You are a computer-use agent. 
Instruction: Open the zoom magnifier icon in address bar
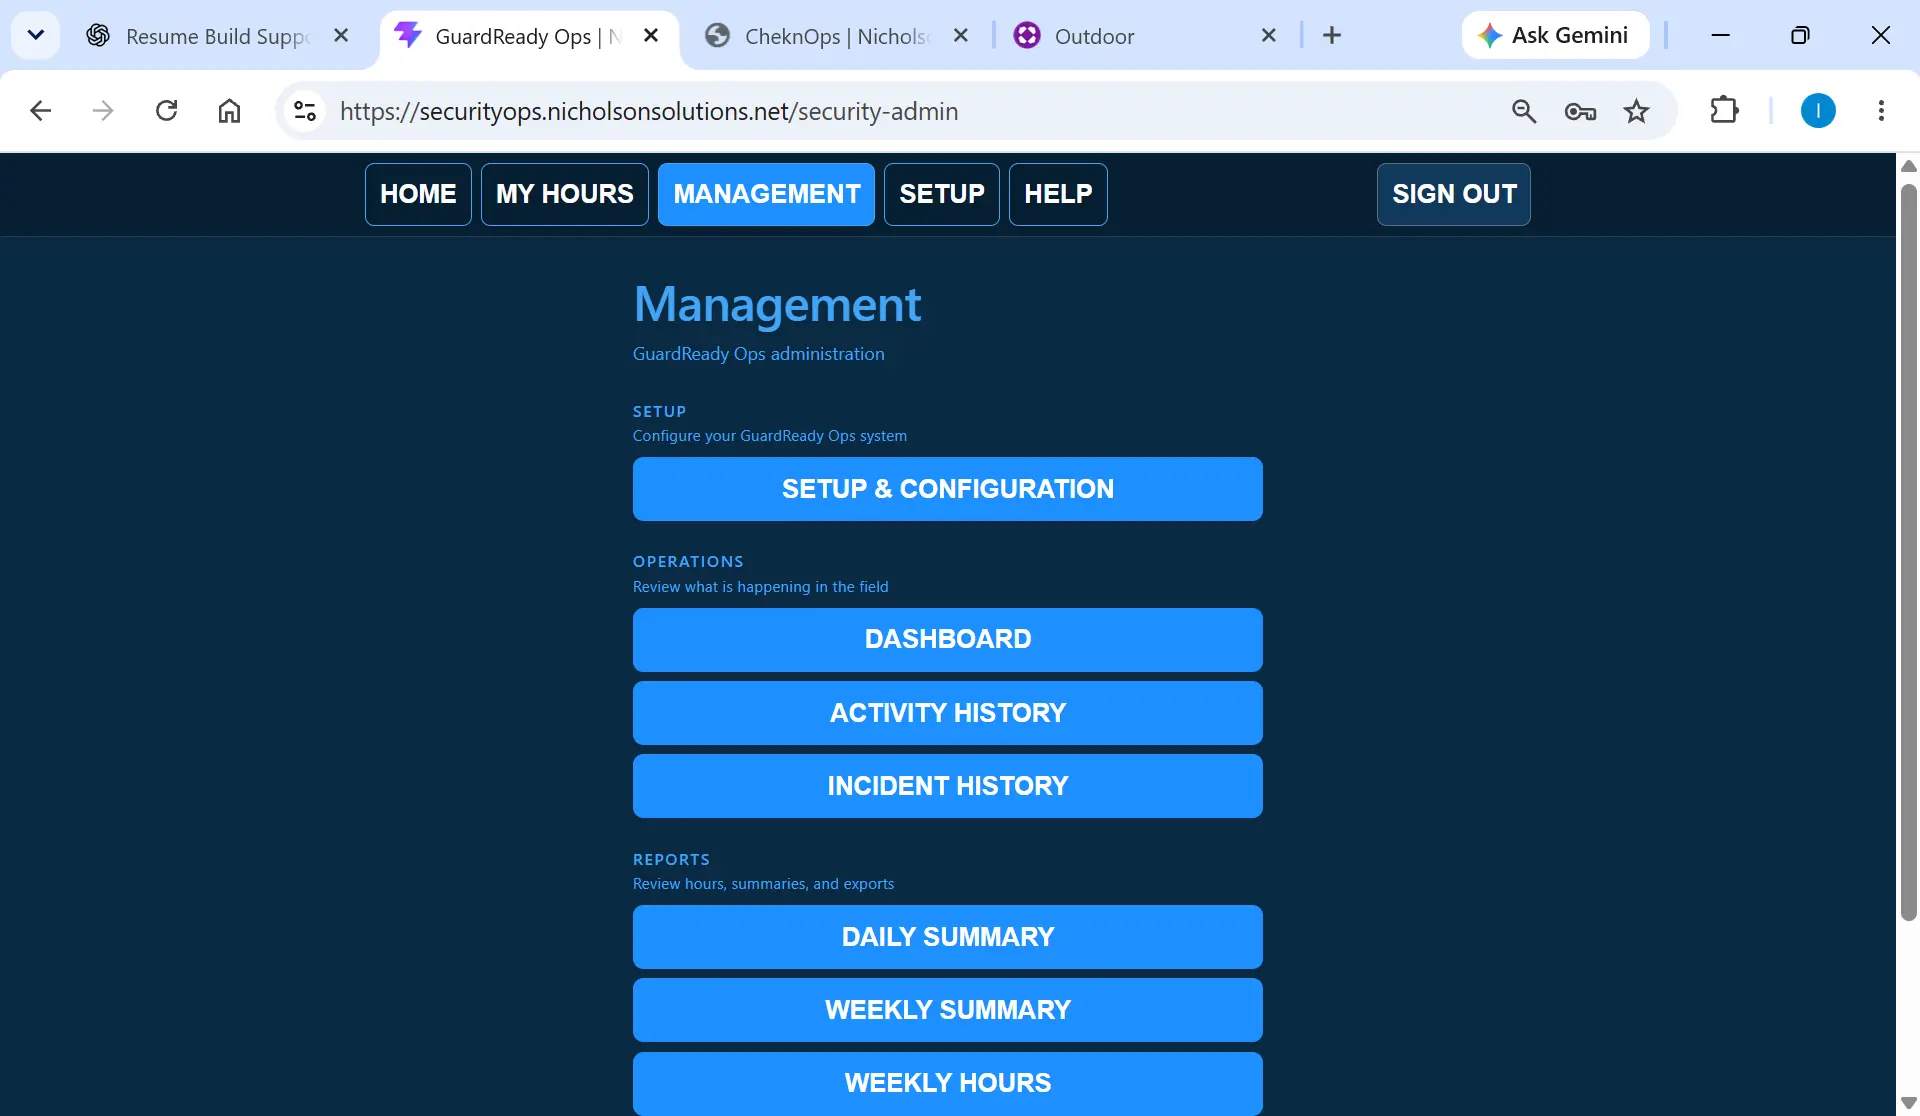[1524, 111]
